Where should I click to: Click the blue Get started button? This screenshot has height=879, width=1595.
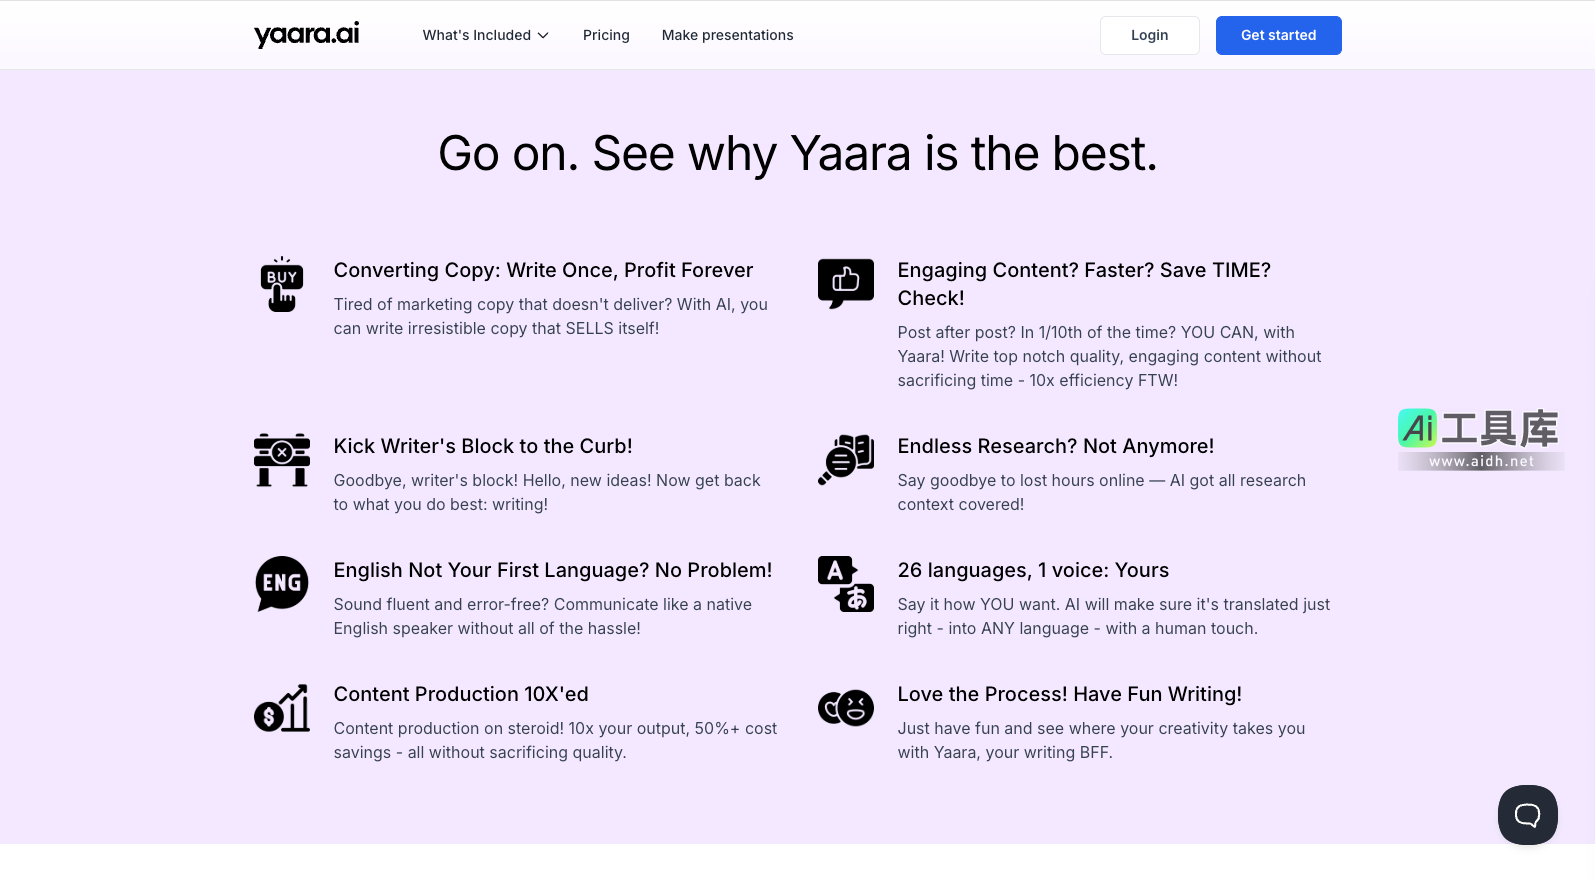coord(1278,35)
